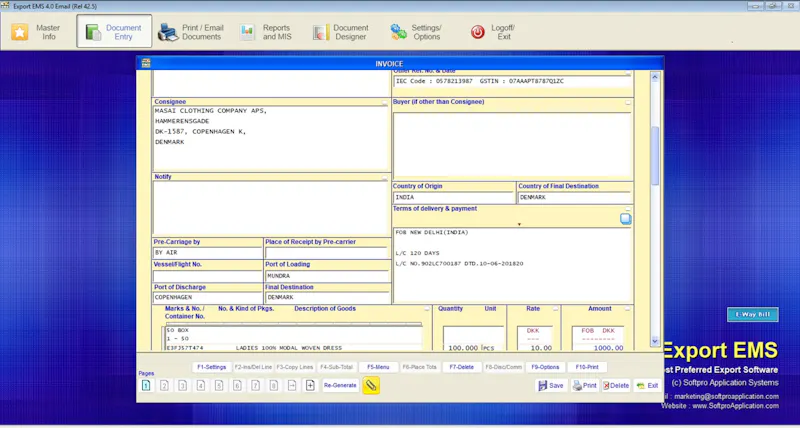Go to invoice page 6
The width and height of the screenshot is (800, 428).
(237, 386)
